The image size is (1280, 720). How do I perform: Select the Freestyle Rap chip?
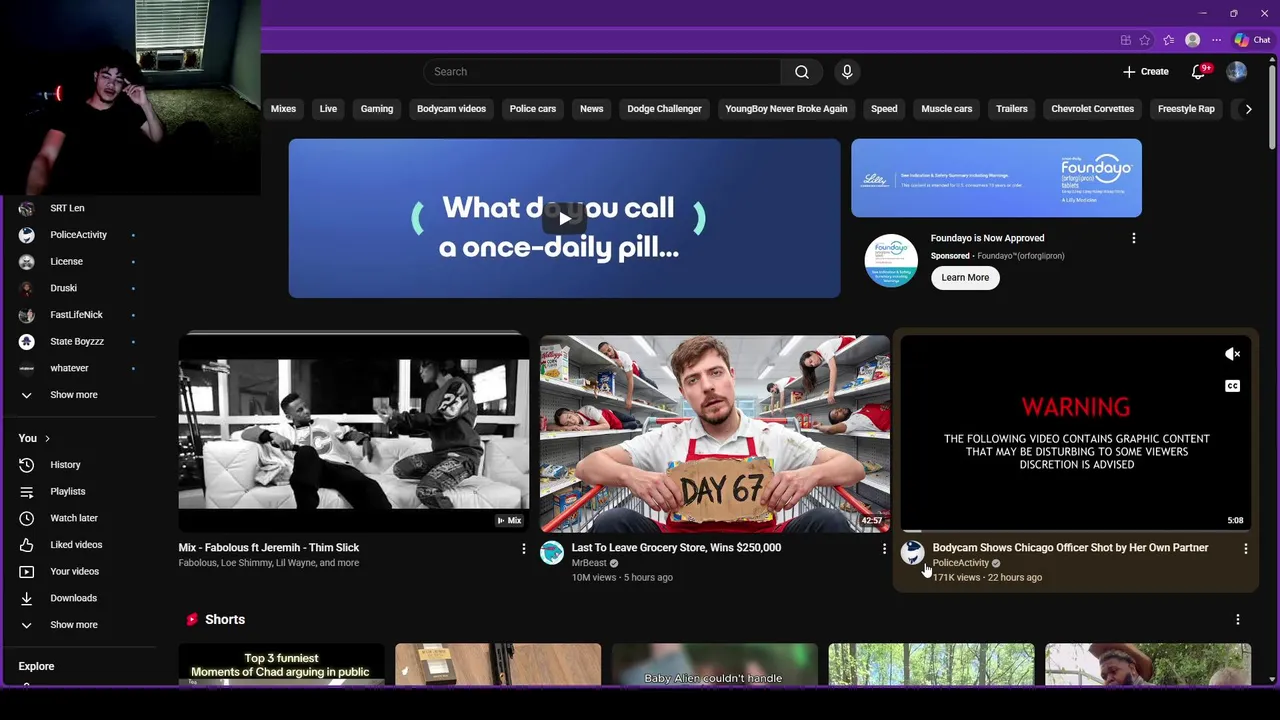click(x=1186, y=109)
